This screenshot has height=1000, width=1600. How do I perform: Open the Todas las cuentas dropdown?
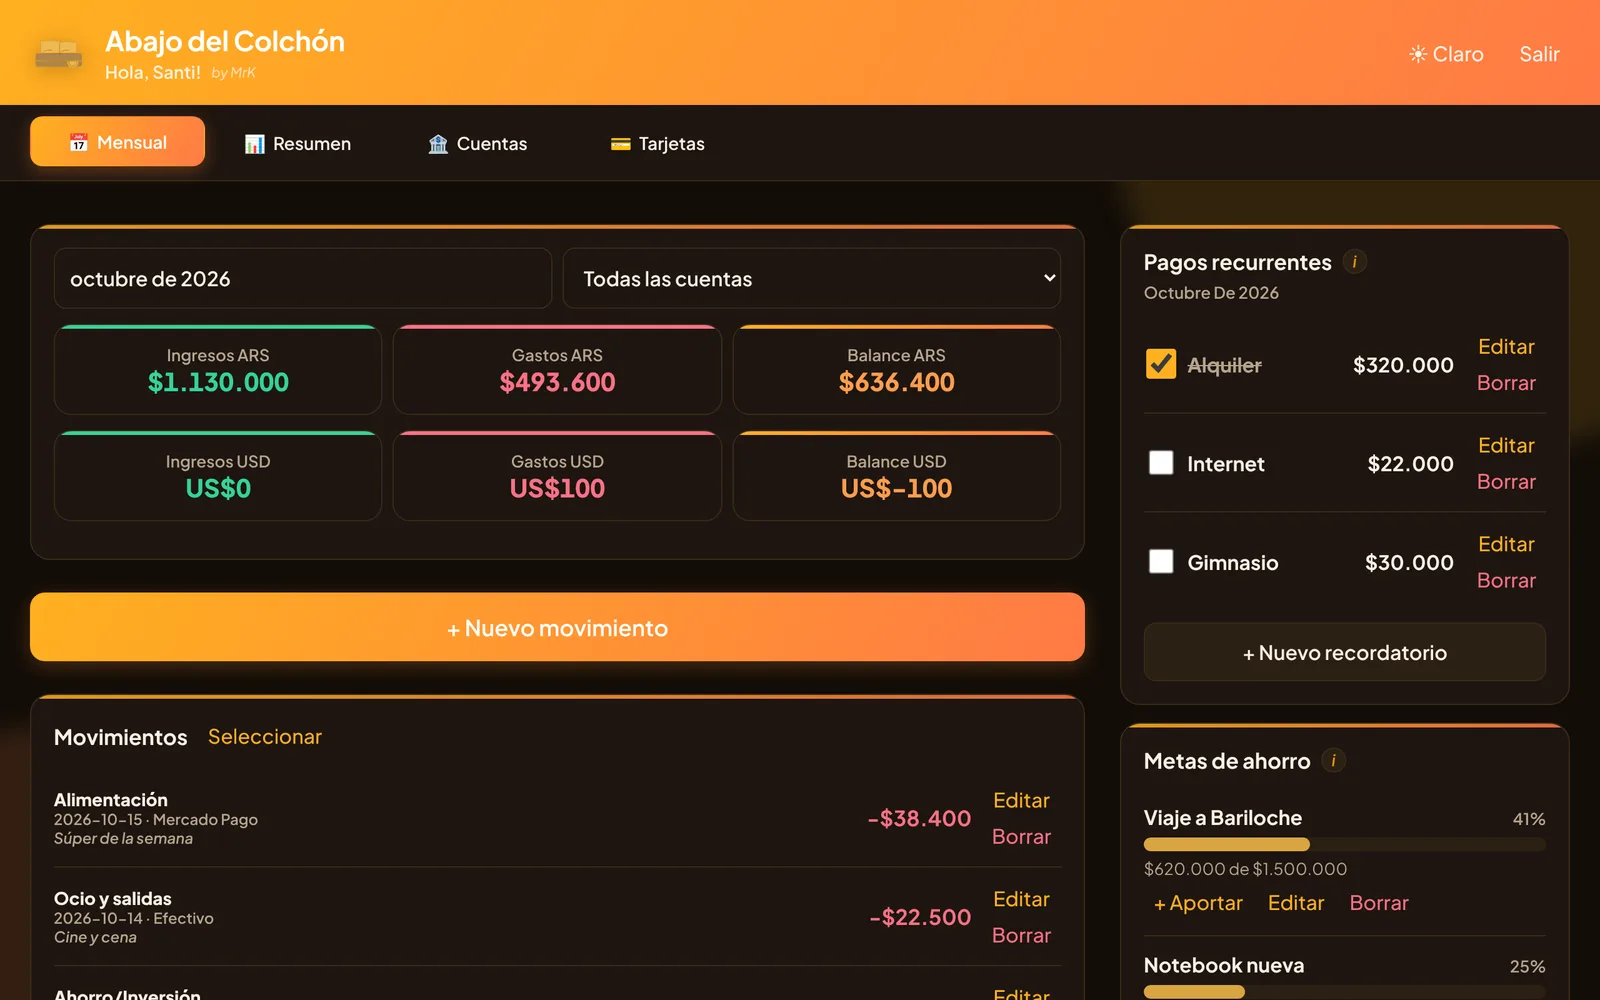point(812,279)
